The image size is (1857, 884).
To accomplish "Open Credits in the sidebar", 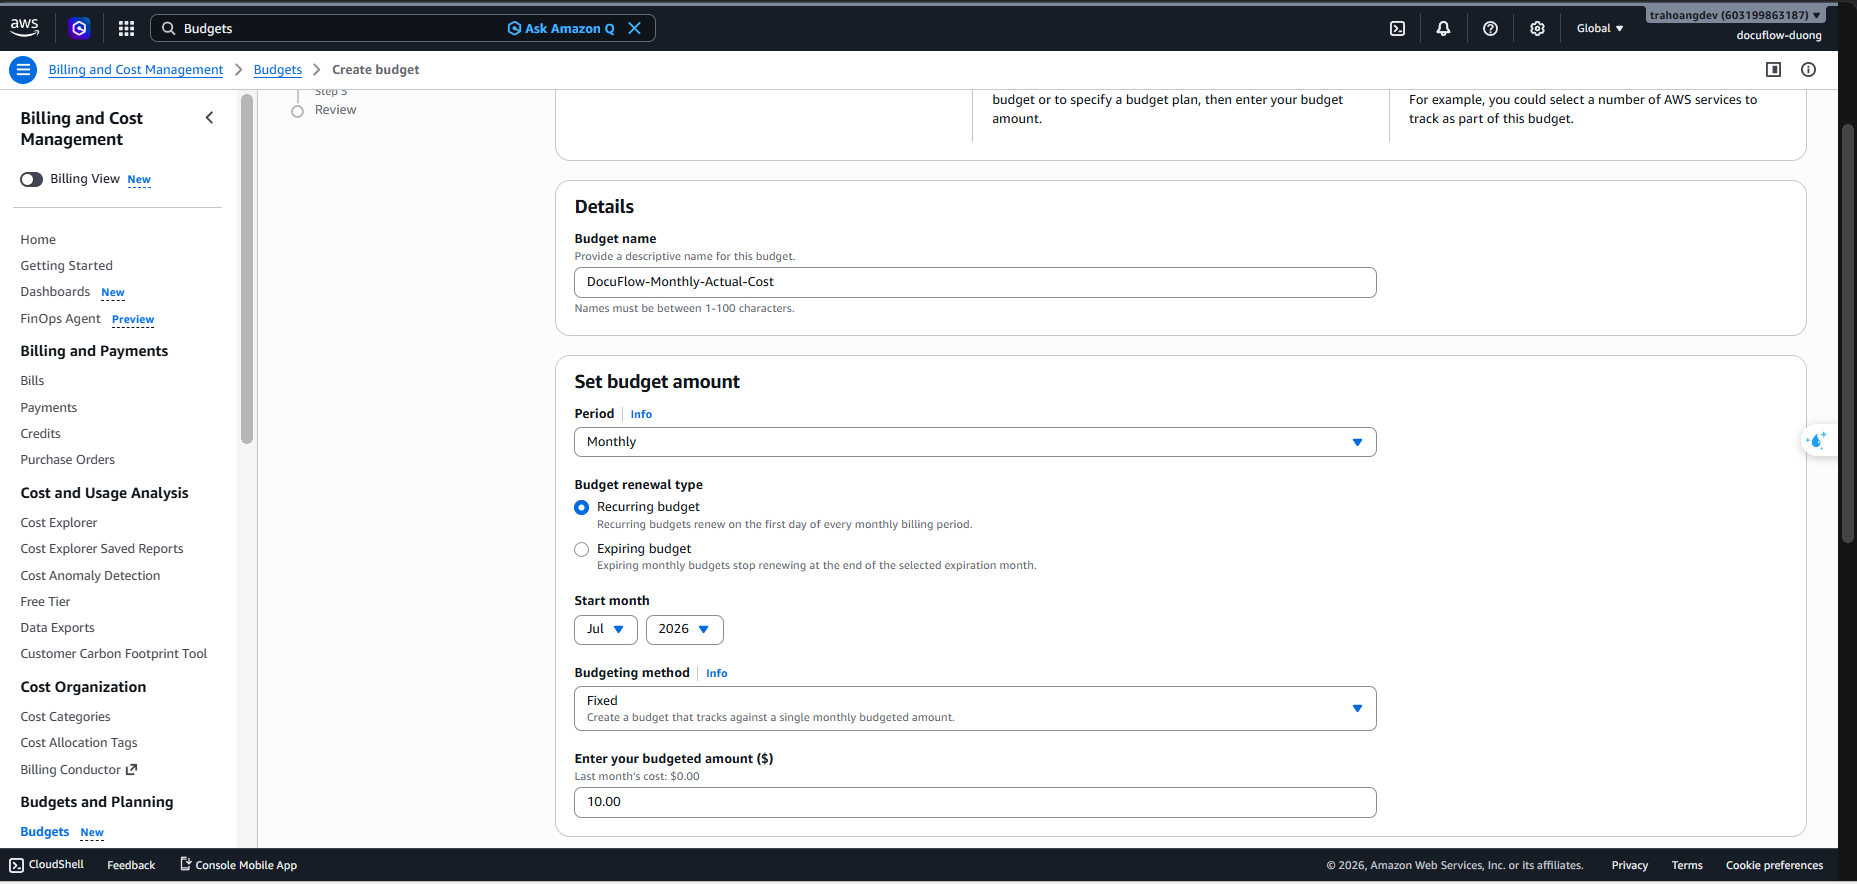I will 41,434.
